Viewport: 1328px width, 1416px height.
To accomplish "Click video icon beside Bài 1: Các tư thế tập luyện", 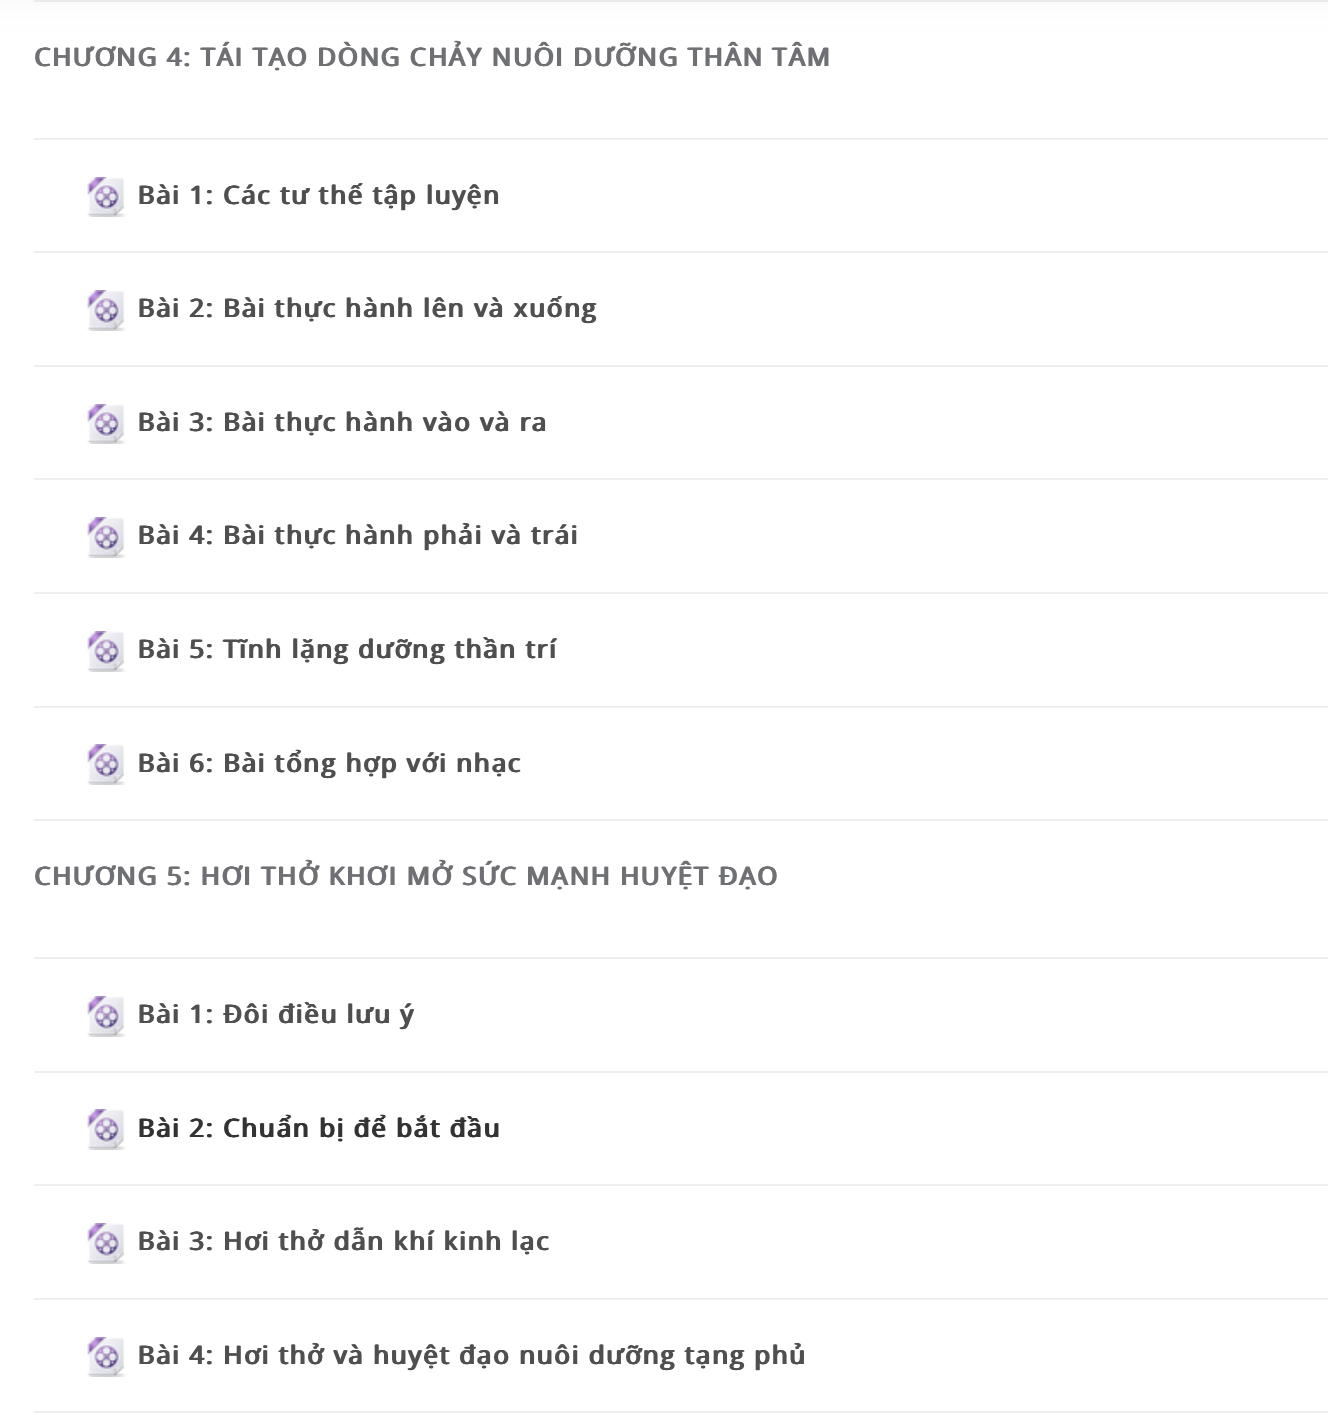I will (105, 196).
